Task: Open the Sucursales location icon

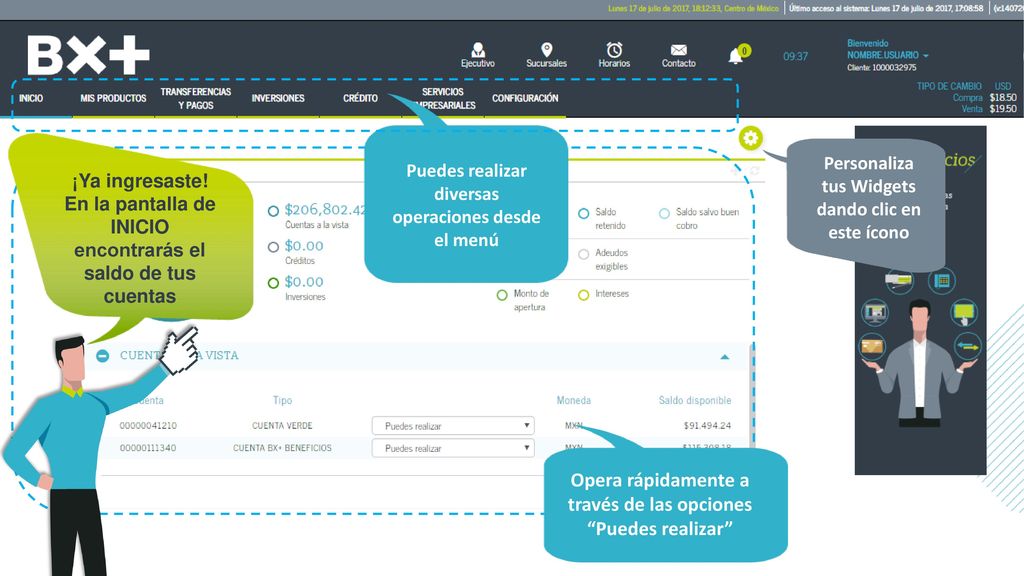Action: pos(547,50)
